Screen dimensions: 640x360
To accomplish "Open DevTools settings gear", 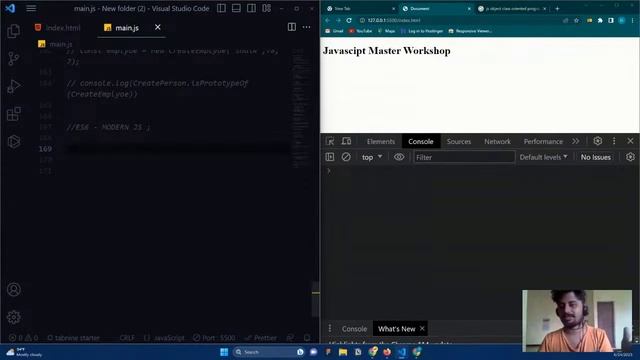I will point(598,141).
